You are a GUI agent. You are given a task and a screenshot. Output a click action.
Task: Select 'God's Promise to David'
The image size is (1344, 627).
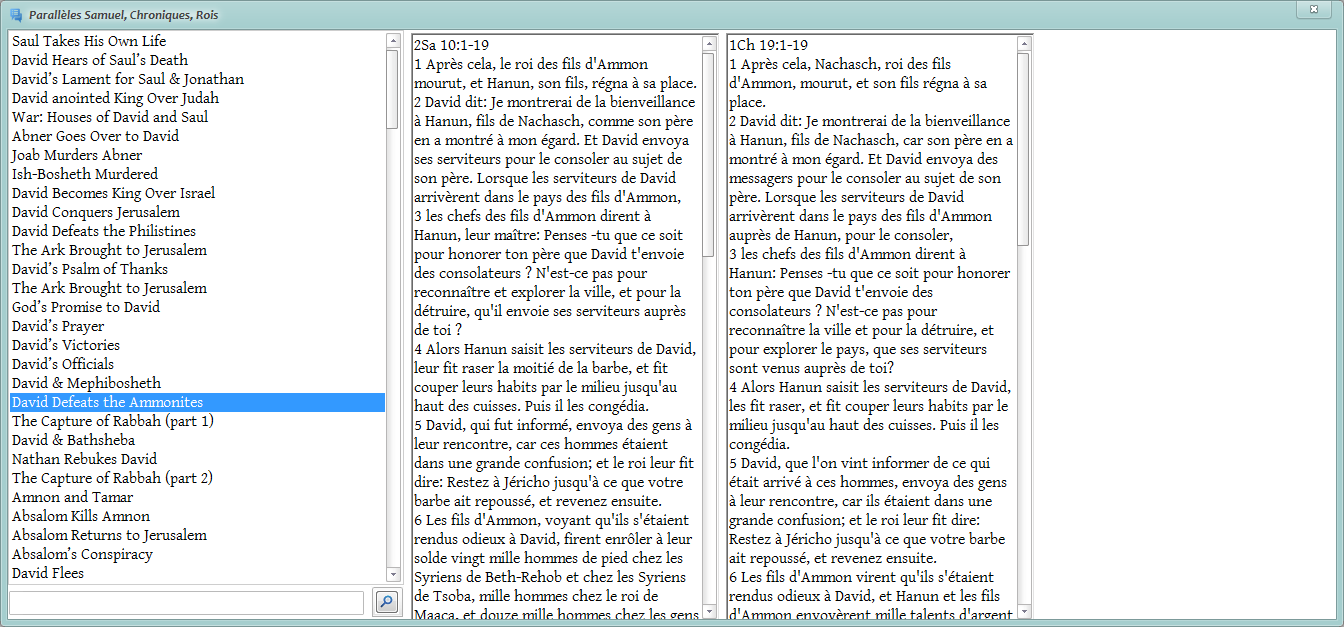point(197,307)
